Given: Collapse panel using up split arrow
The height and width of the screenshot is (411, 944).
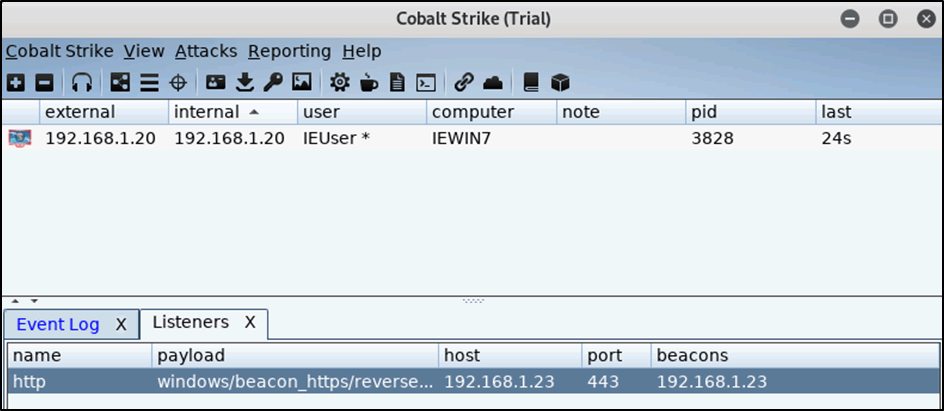Looking at the screenshot, I should pos(16,300).
